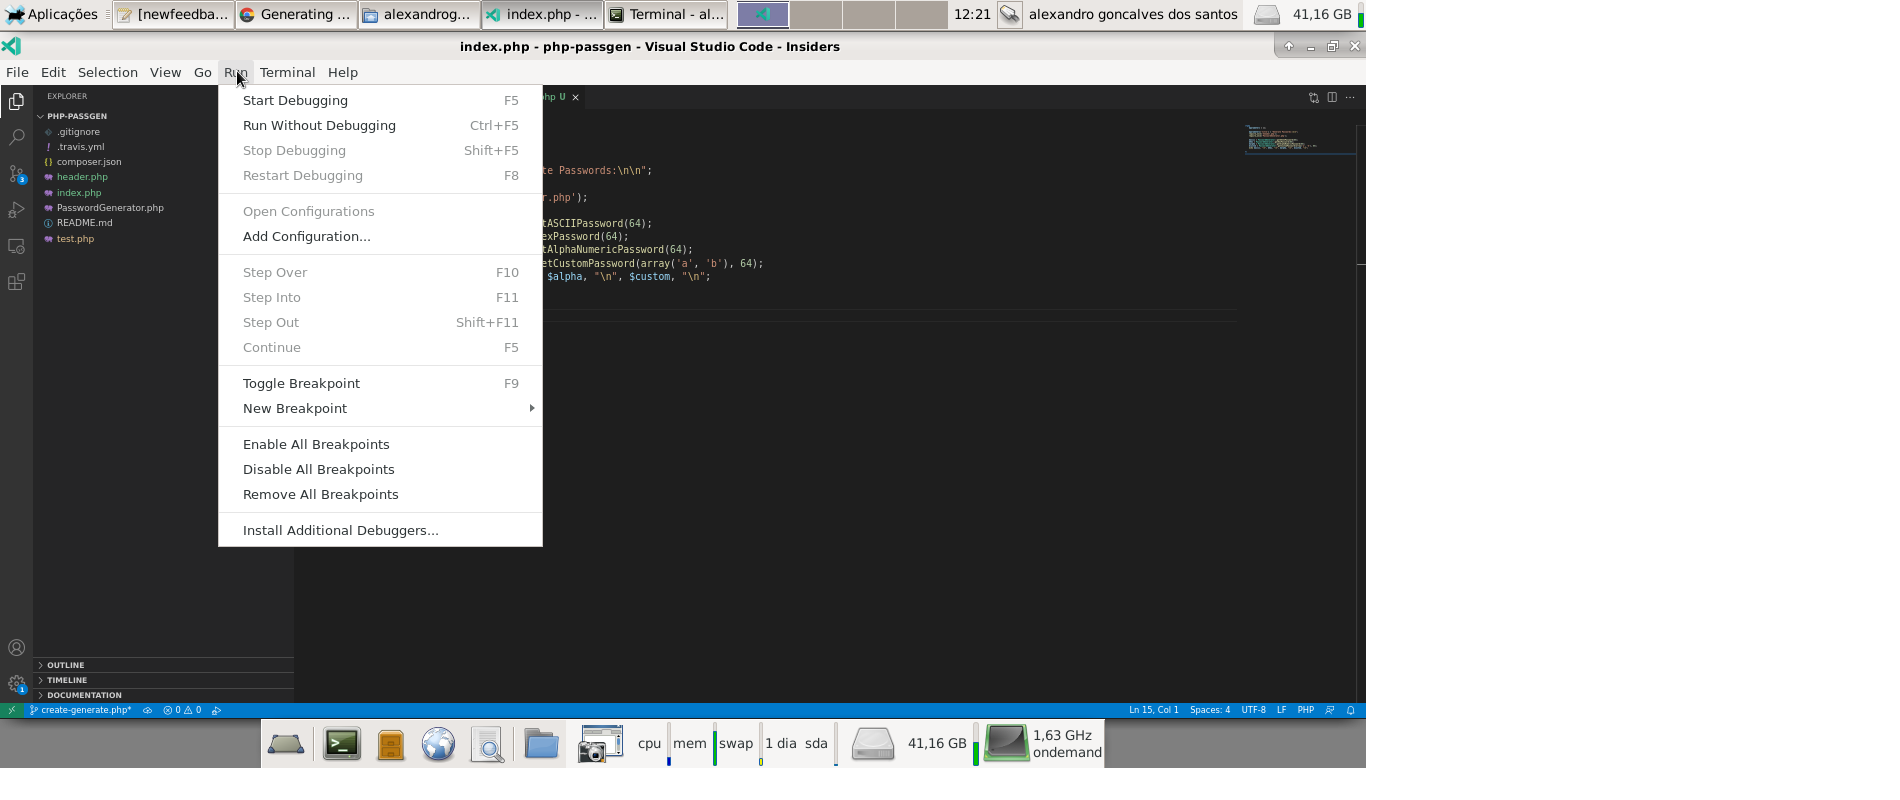This screenshot has height=800, width=1900.
Task: Open the Run and Debug view
Action: (16, 210)
